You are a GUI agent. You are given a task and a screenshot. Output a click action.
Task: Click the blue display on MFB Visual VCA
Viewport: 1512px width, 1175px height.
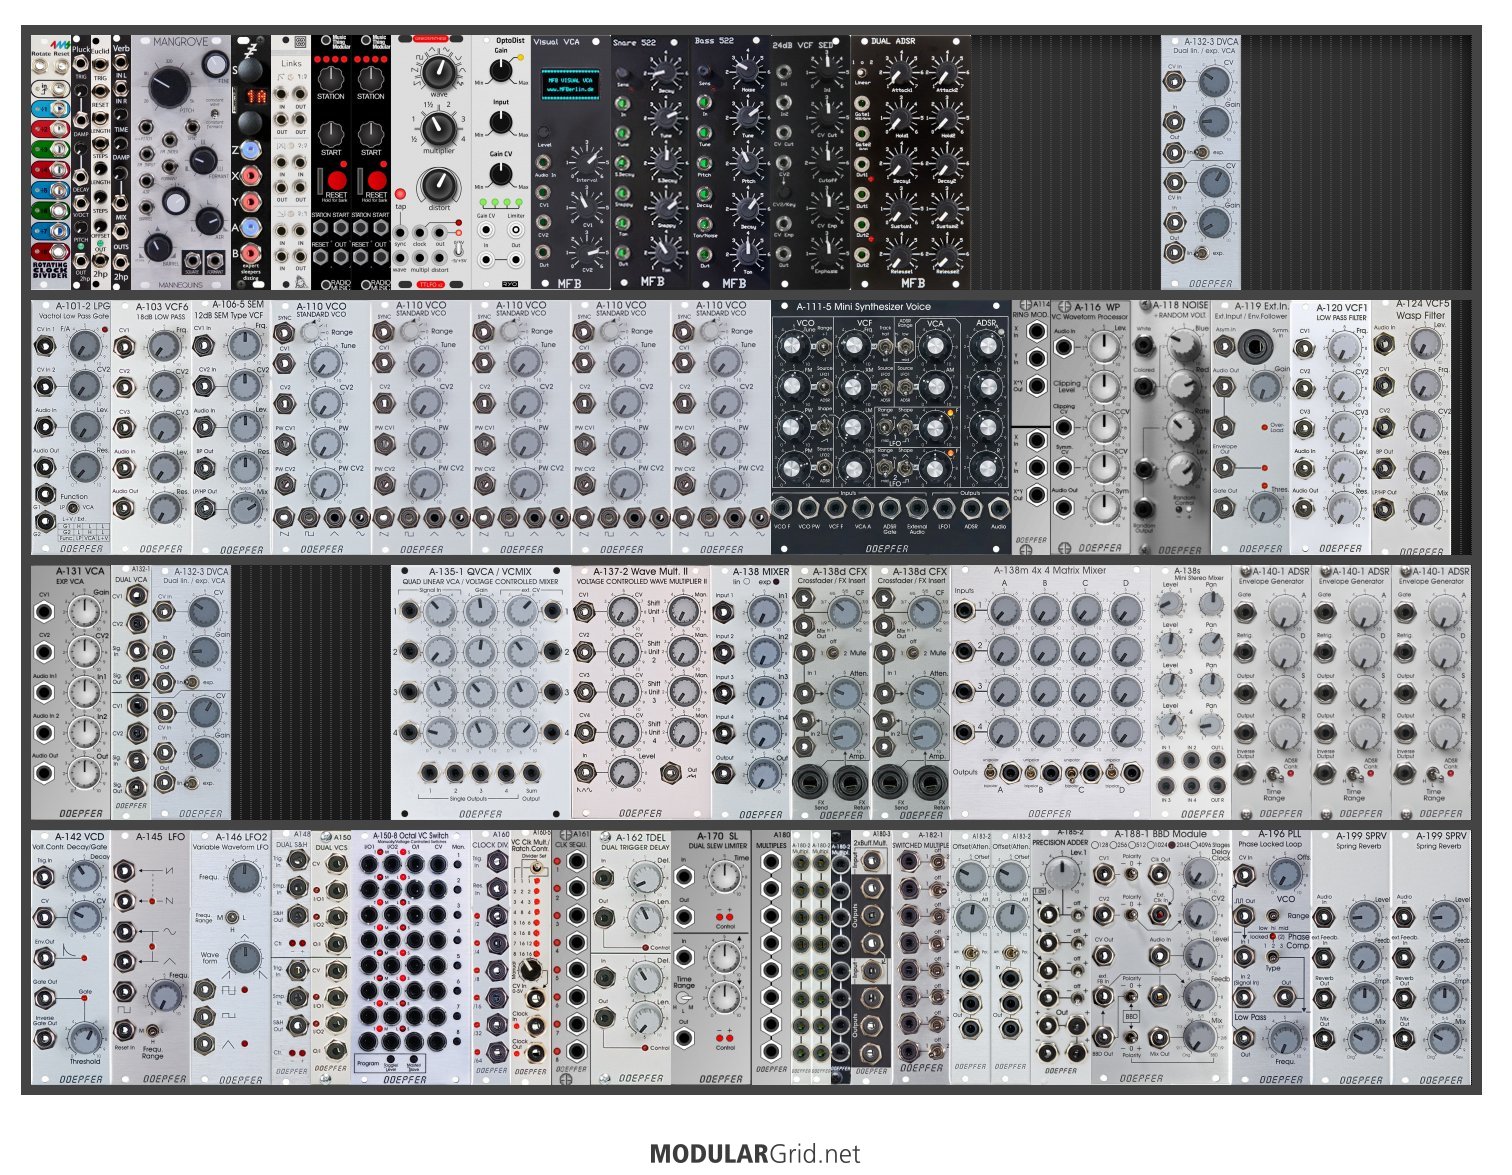click(570, 85)
